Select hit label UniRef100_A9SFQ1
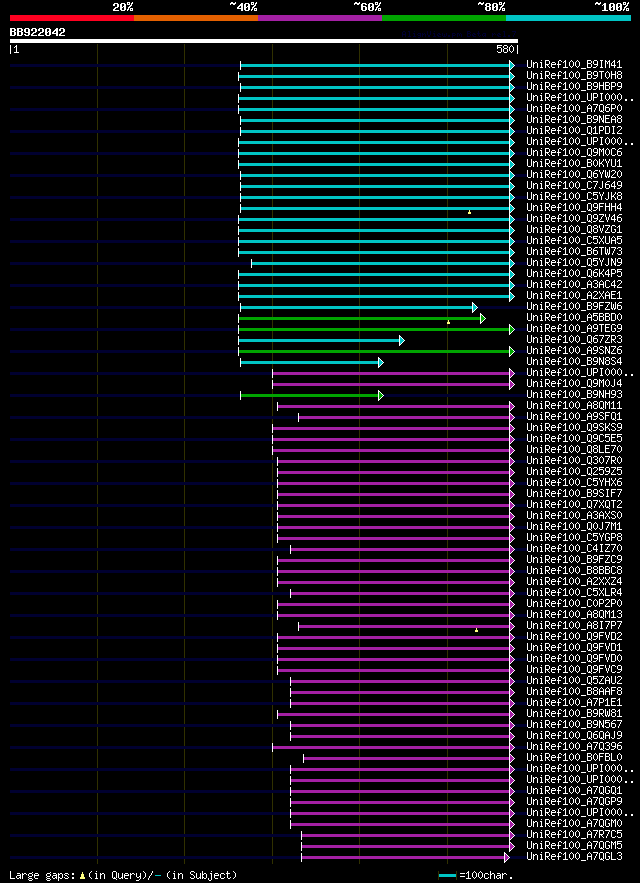 coord(574,417)
